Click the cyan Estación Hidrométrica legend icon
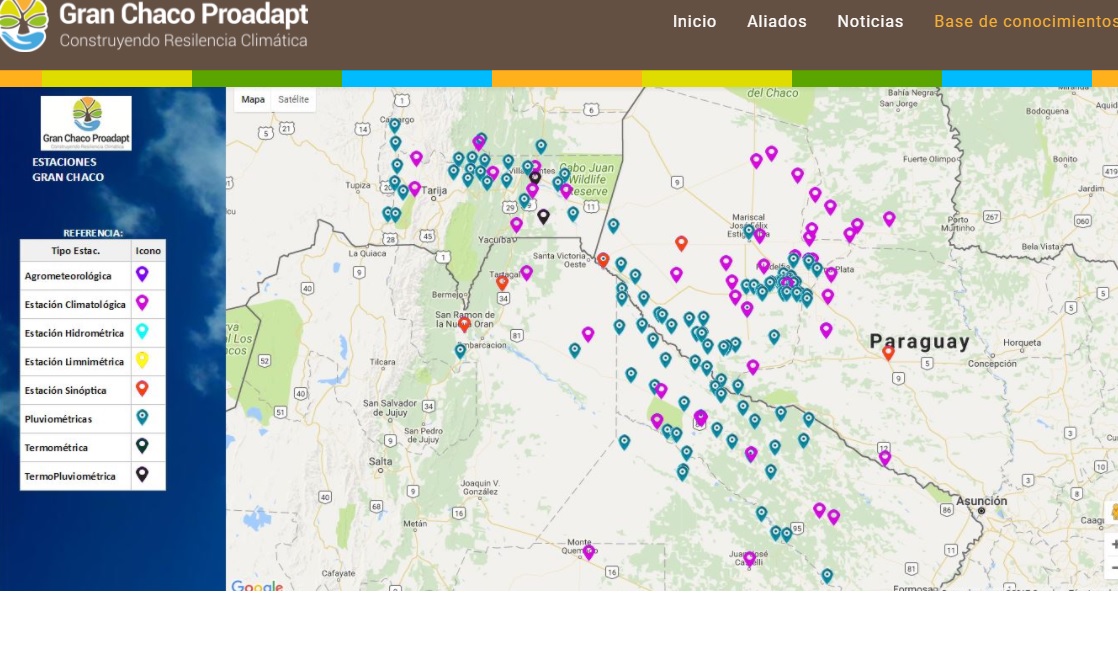Image resolution: width=1118 pixels, height=669 pixels. (x=142, y=332)
